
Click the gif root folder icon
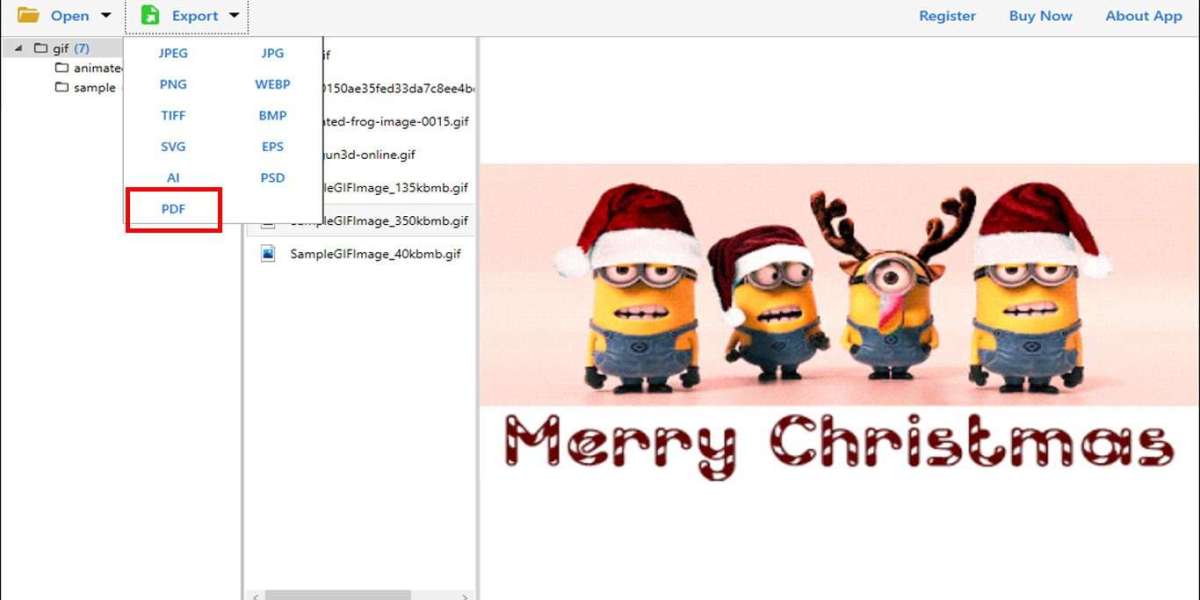point(40,48)
